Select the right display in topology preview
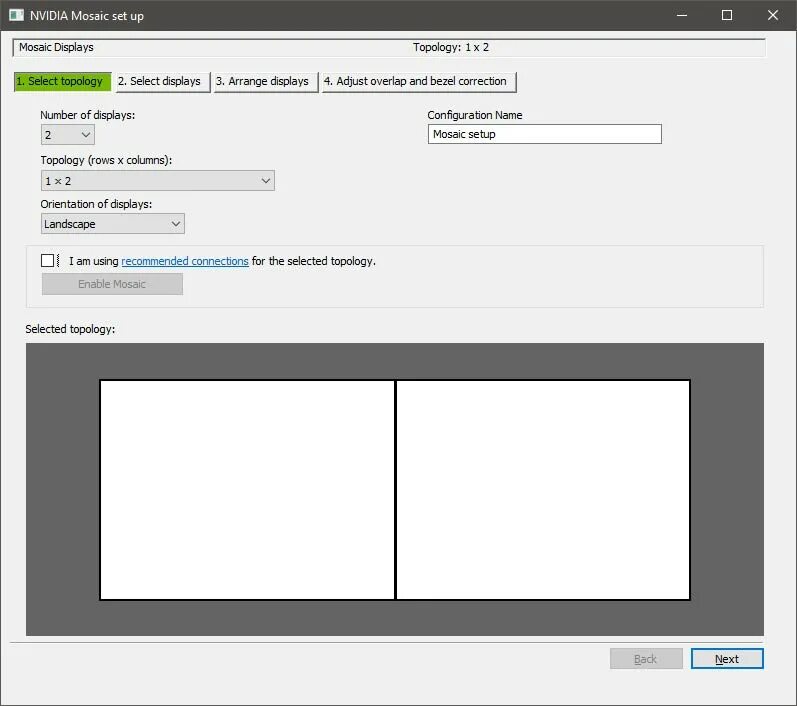This screenshot has height=706, width=797. (x=543, y=490)
